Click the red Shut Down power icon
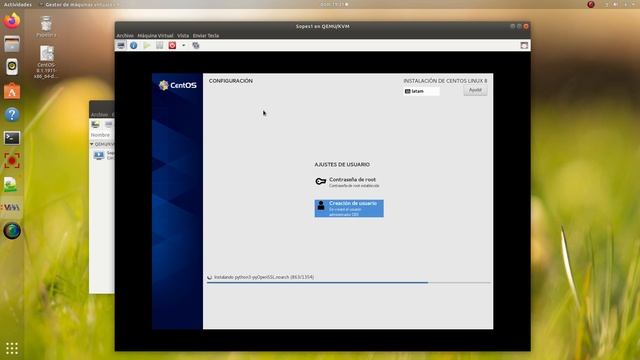This screenshot has width=640, height=360. click(172, 45)
